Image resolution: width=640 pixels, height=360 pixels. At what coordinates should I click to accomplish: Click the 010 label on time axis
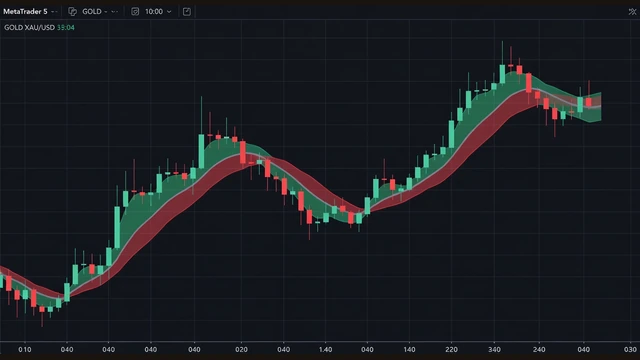point(24,349)
